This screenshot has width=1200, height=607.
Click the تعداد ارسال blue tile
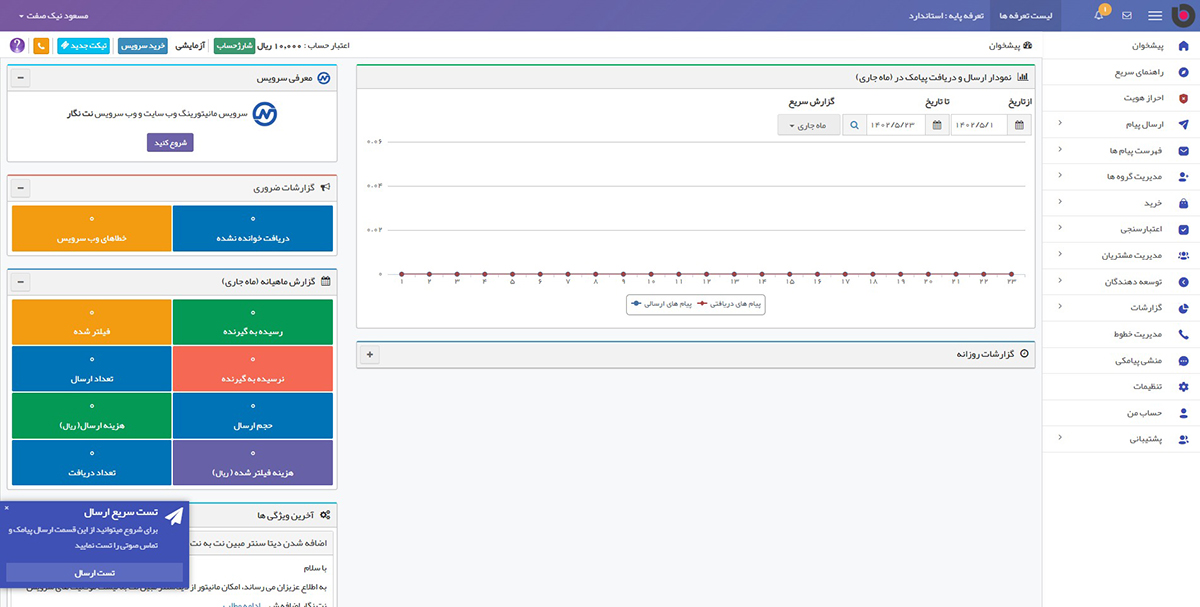[x=91, y=369]
